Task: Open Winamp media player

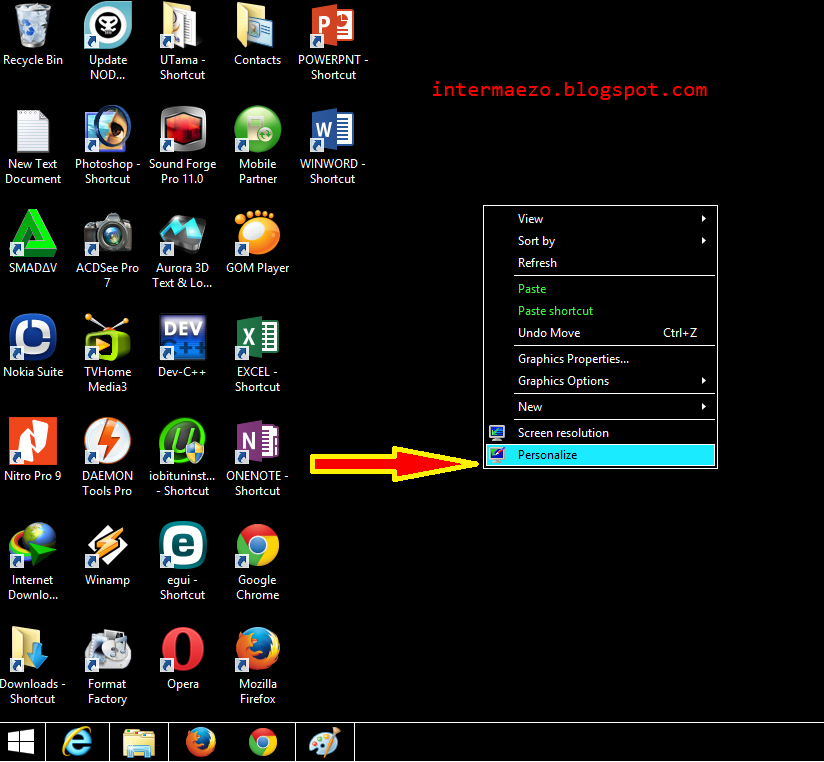Action: [x=107, y=546]
